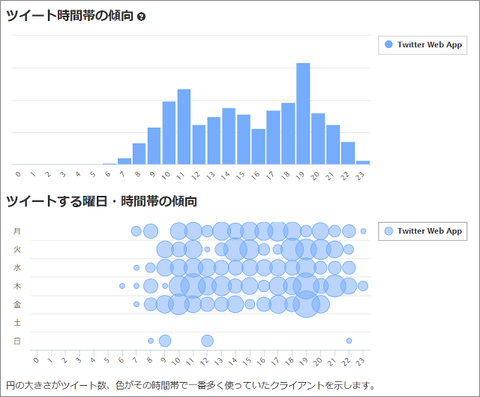Select the small bar for hour 23

[x=363, y=163]
